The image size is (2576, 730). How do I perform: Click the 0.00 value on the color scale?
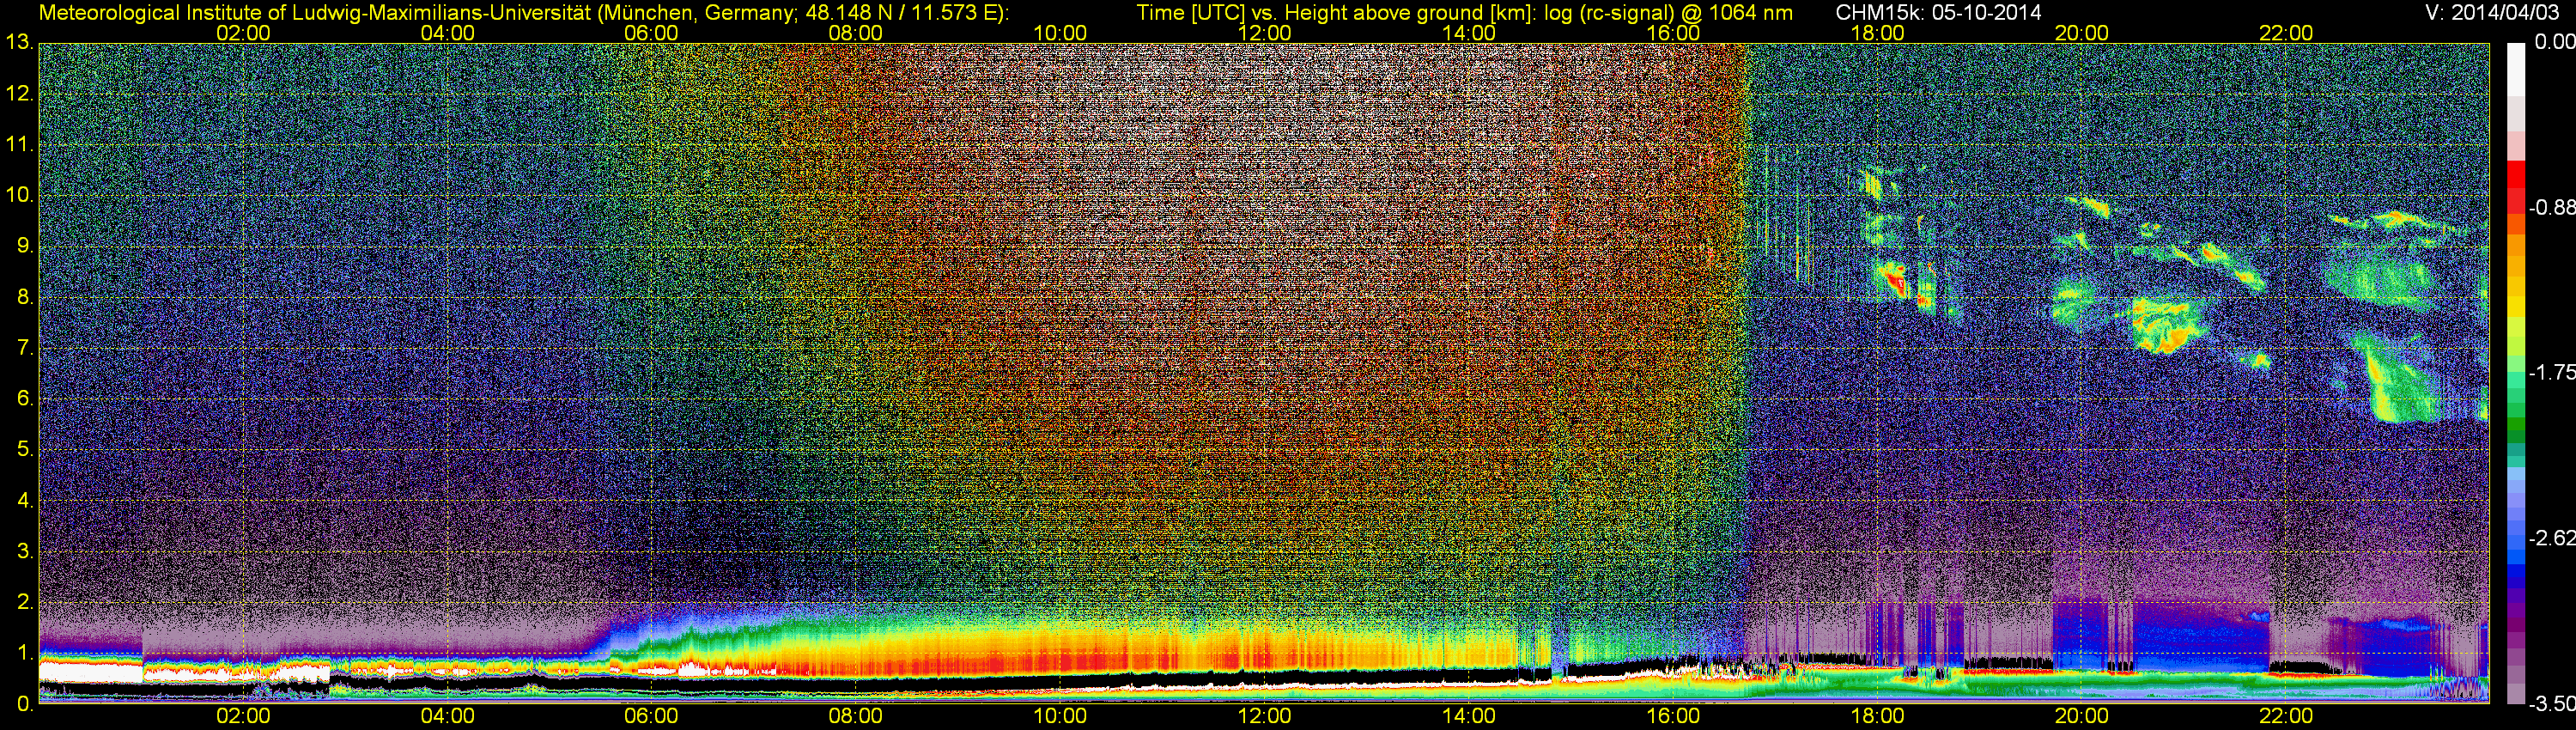[2554, 42]
